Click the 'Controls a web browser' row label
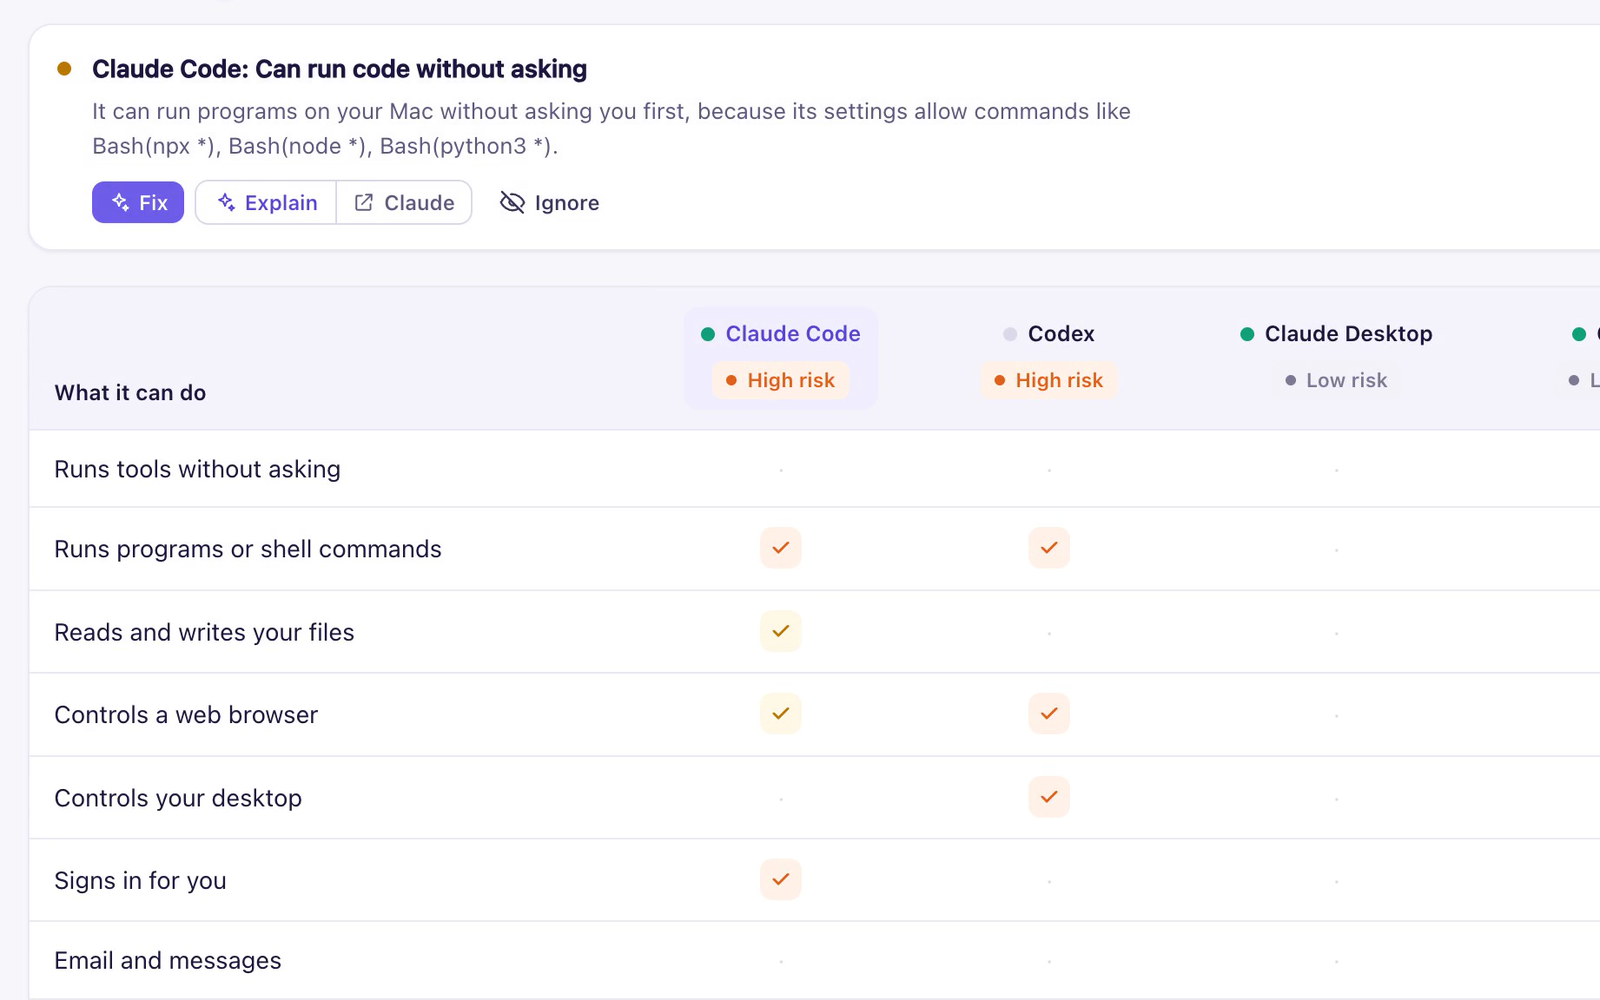The width and height of the screenshot is (1600, 1000). click(186, 715)
